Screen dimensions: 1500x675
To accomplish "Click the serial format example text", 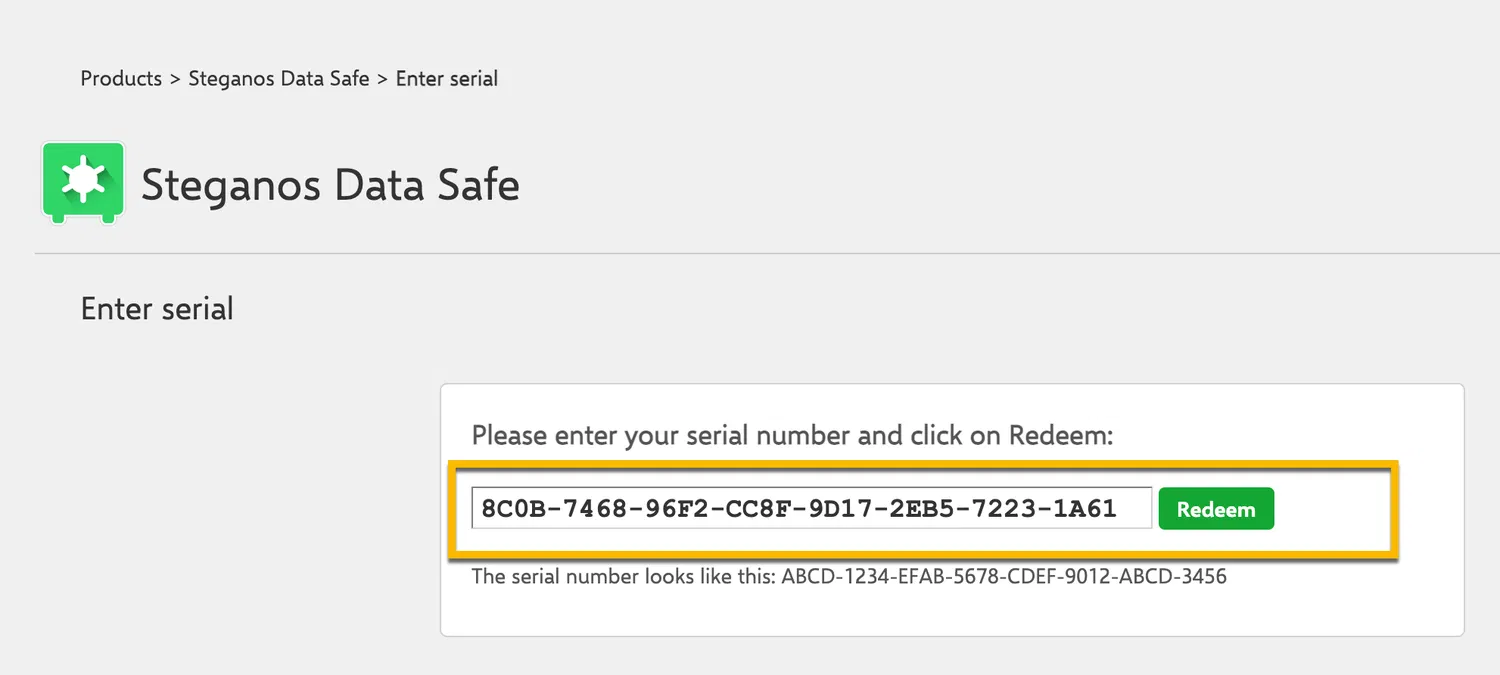I will tap(848, 576).
